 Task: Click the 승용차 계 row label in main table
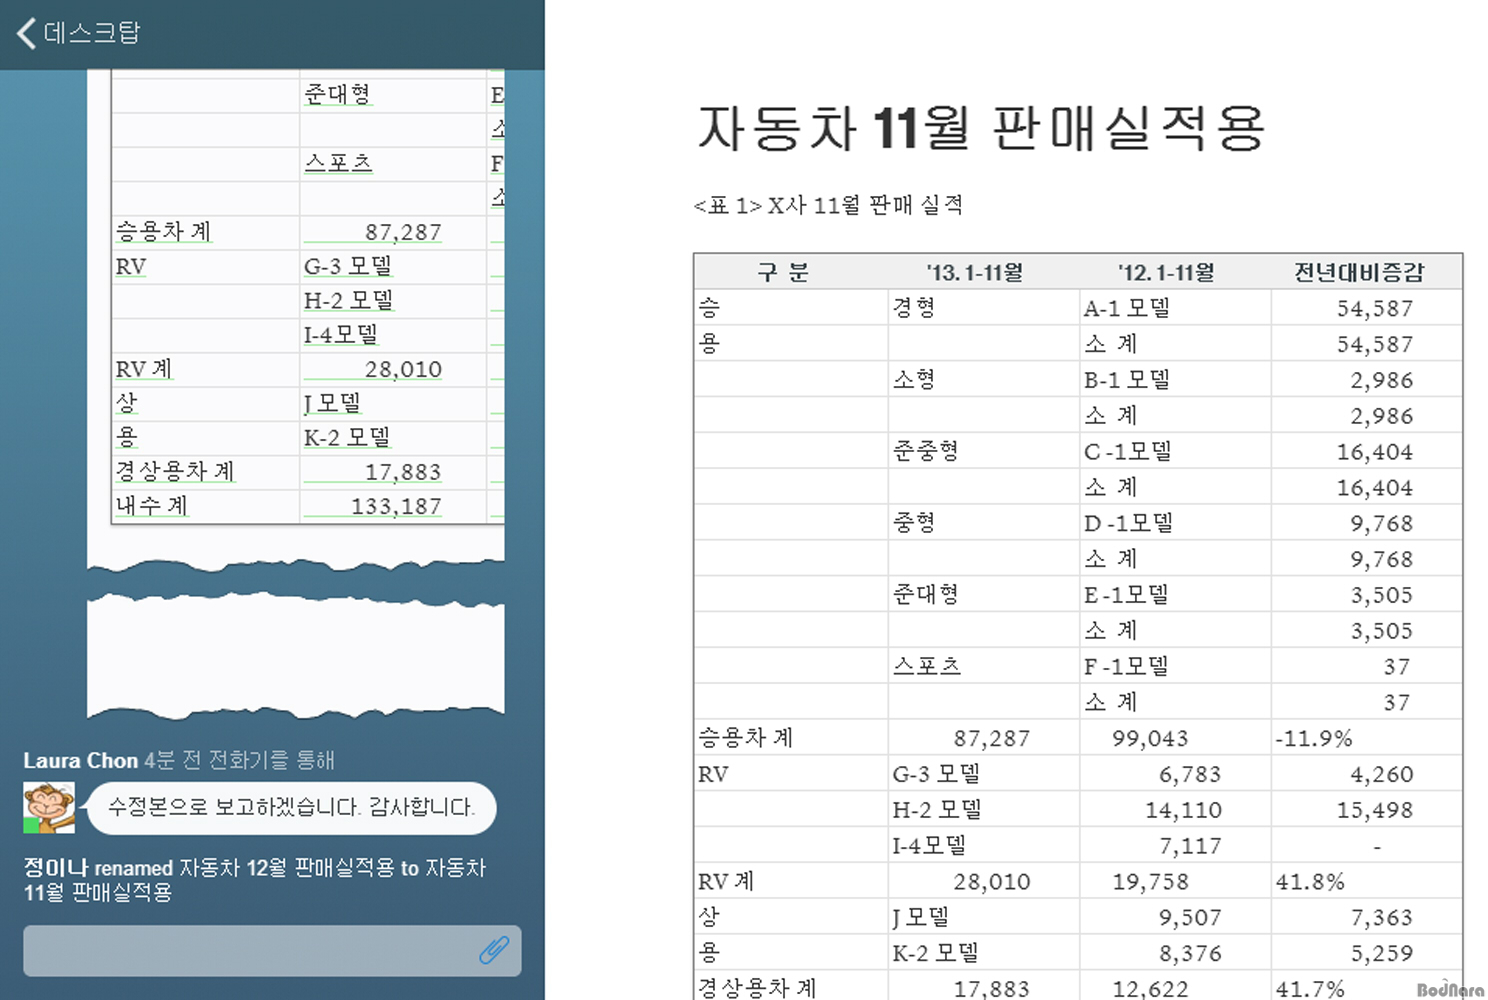[746, 738]
